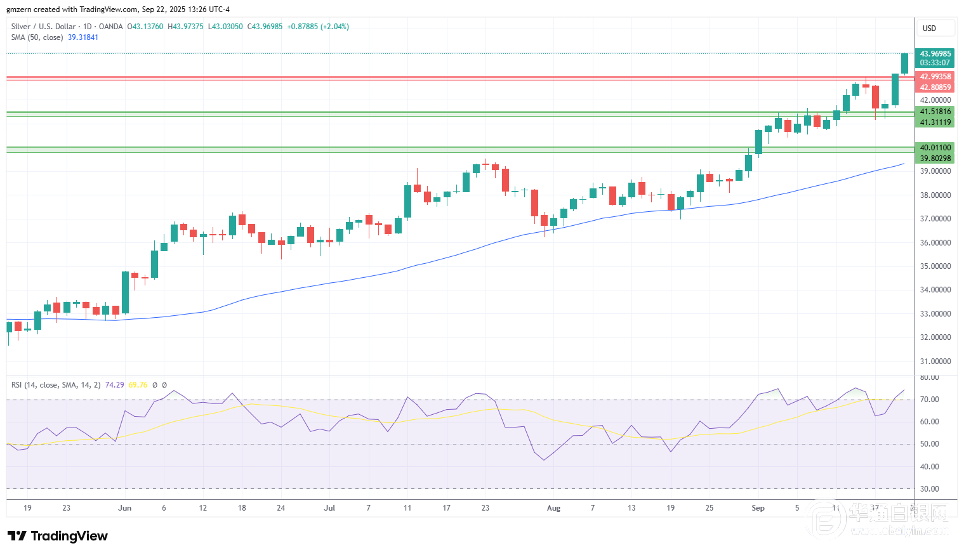The image size is (964, 556).
Task: Select the green support label 41.51816
Action: pyautogui.click(x=934, y=112)
